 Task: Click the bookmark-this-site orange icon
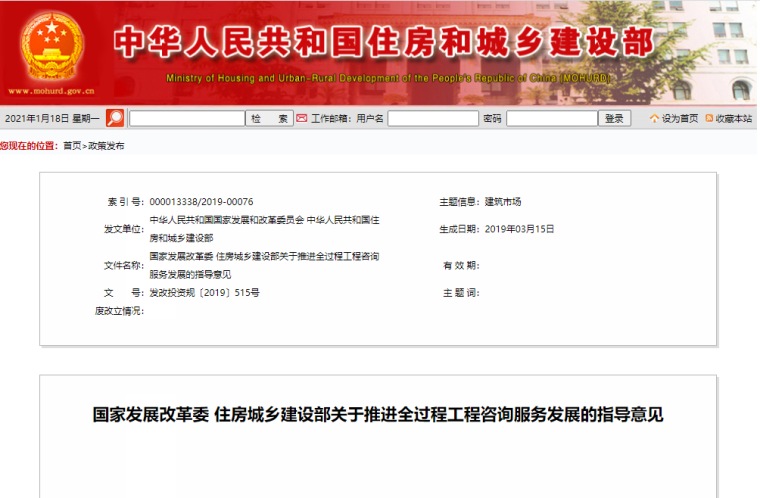tap(709, 118)
